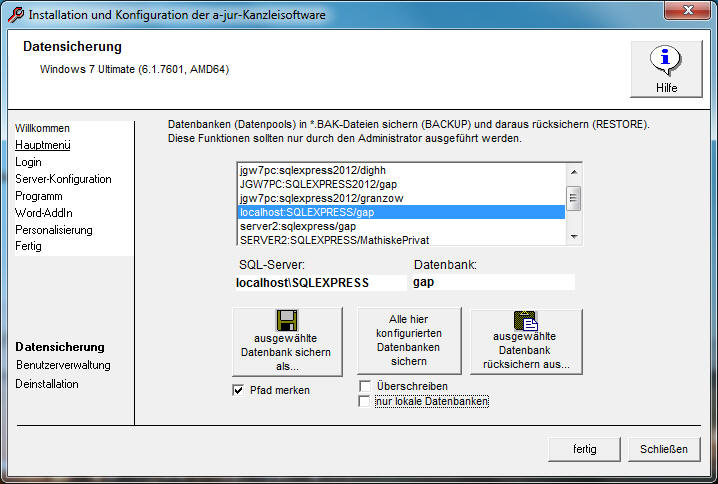Viewport: 718px width, 484px height.
Task: Click the Hilfe info speech bubble icon
Action: coord(665,60)
